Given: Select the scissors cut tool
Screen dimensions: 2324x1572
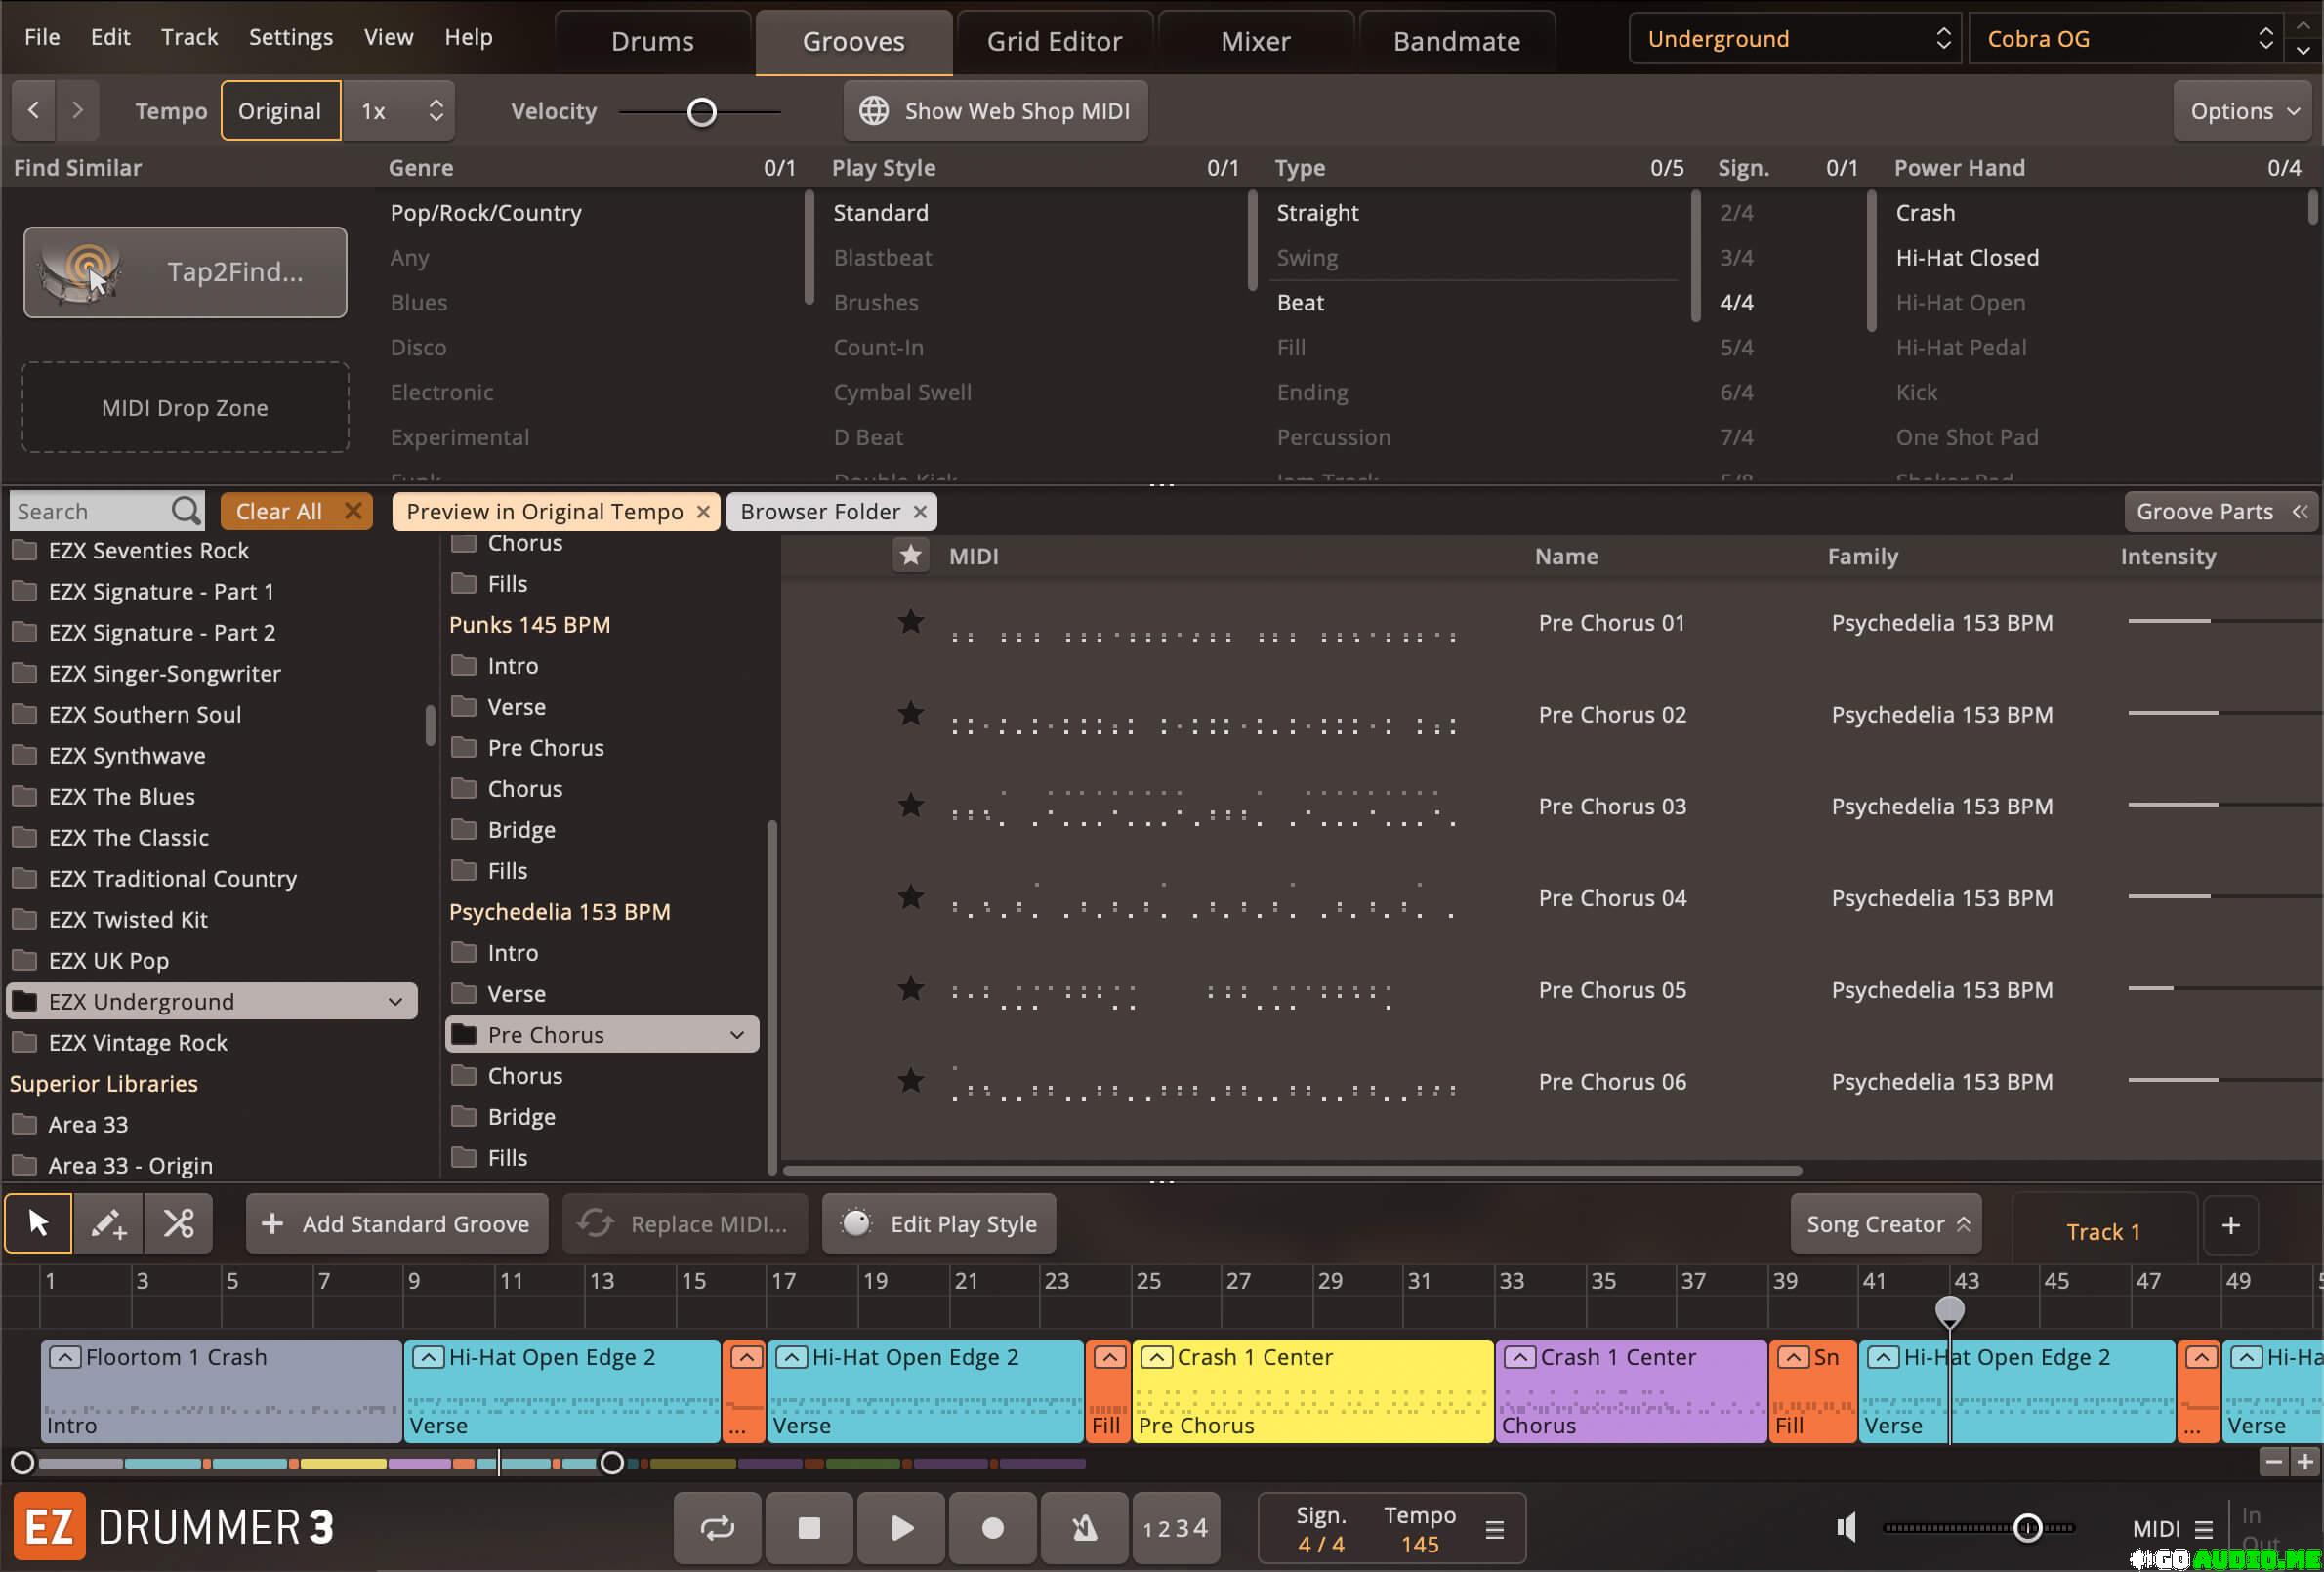Looking at the screenshot, I should coord(179,1223).
